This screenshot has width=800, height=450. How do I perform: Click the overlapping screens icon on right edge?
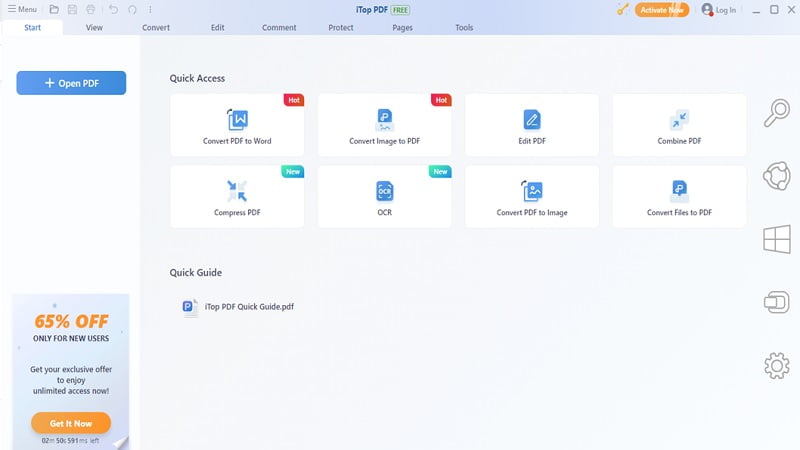[777, 302]
